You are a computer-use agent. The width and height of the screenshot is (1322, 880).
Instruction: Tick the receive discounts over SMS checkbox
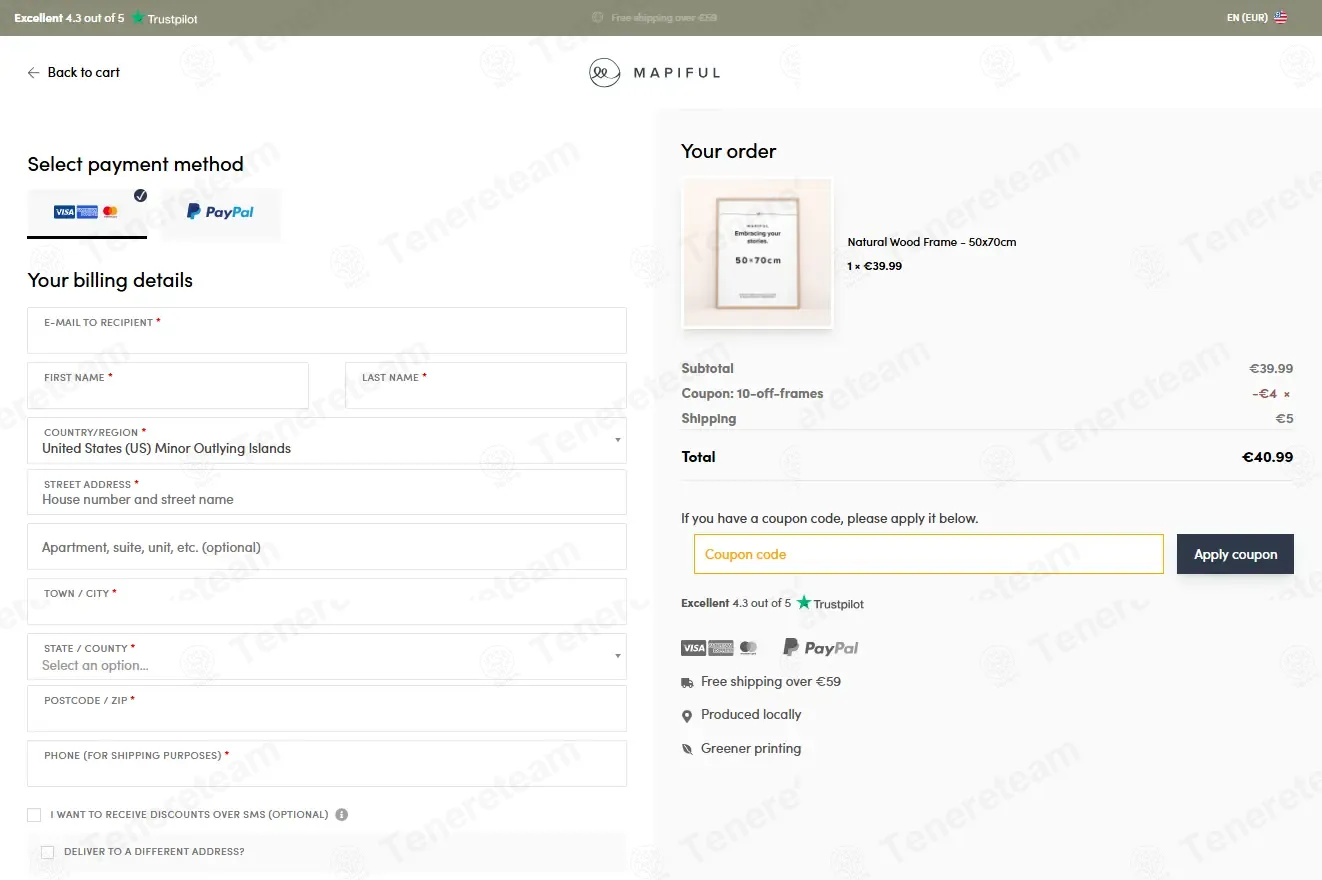tap(34, 815)
